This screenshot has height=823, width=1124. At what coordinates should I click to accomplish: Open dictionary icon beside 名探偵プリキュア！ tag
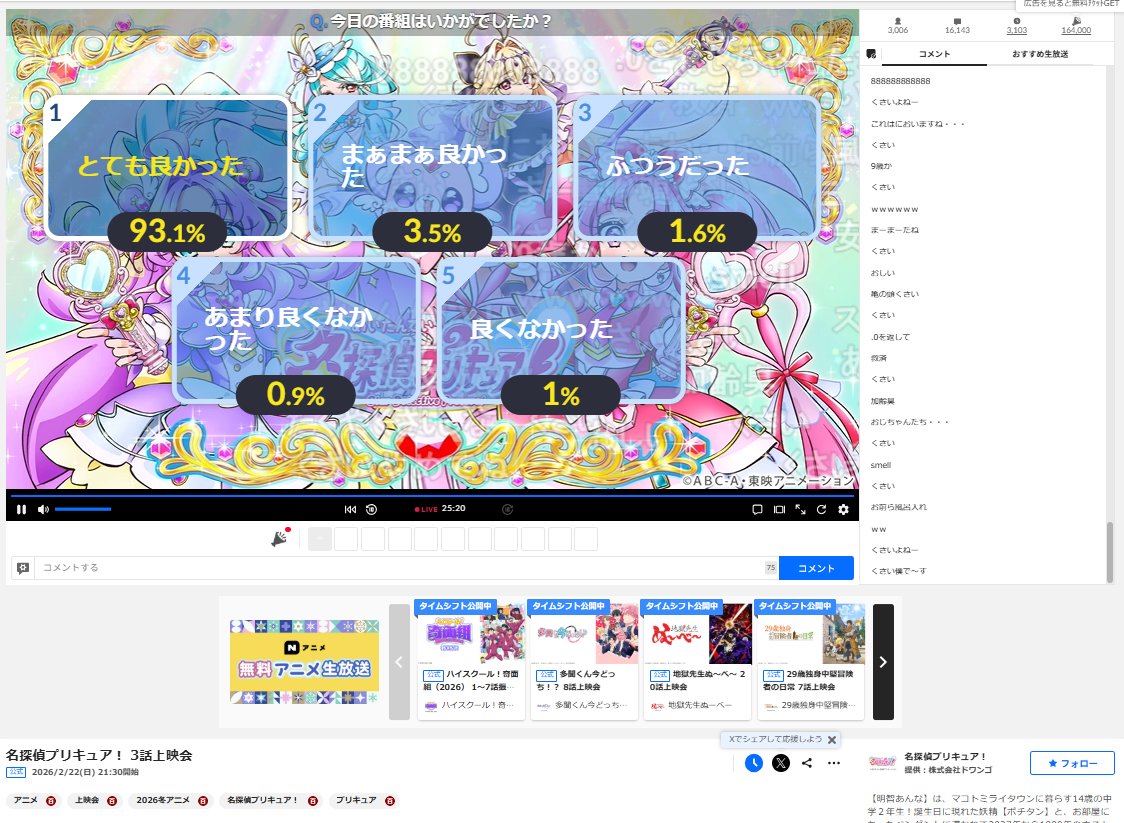313,801
